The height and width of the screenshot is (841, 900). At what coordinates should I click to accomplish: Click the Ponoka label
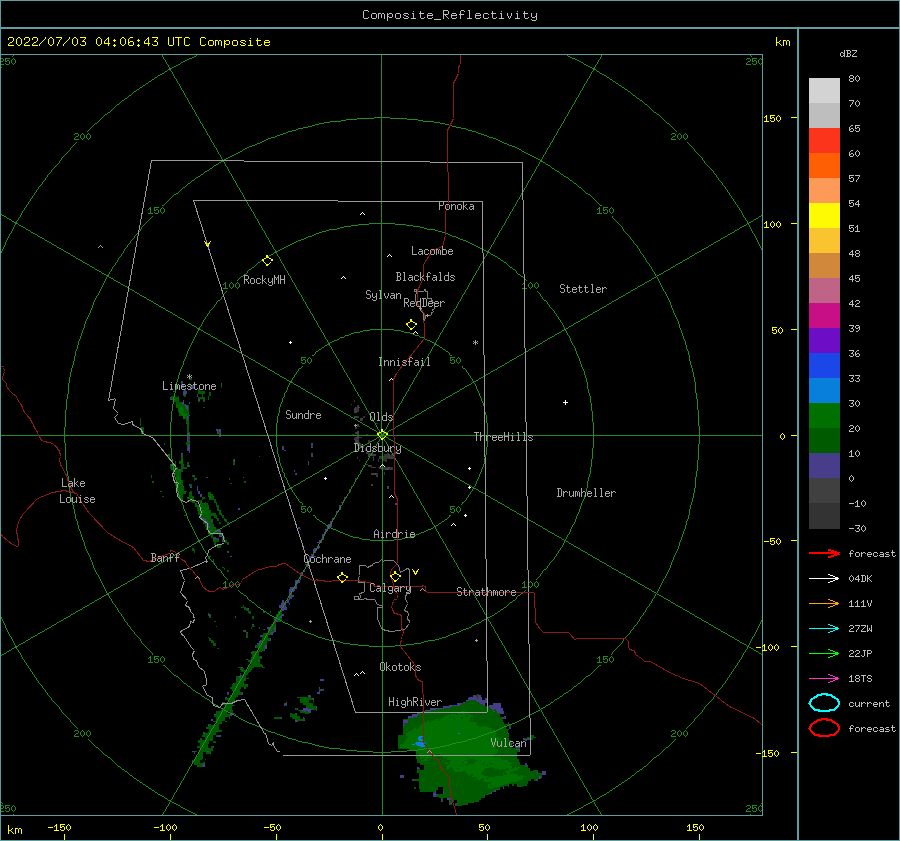click(x=456, y=206)
